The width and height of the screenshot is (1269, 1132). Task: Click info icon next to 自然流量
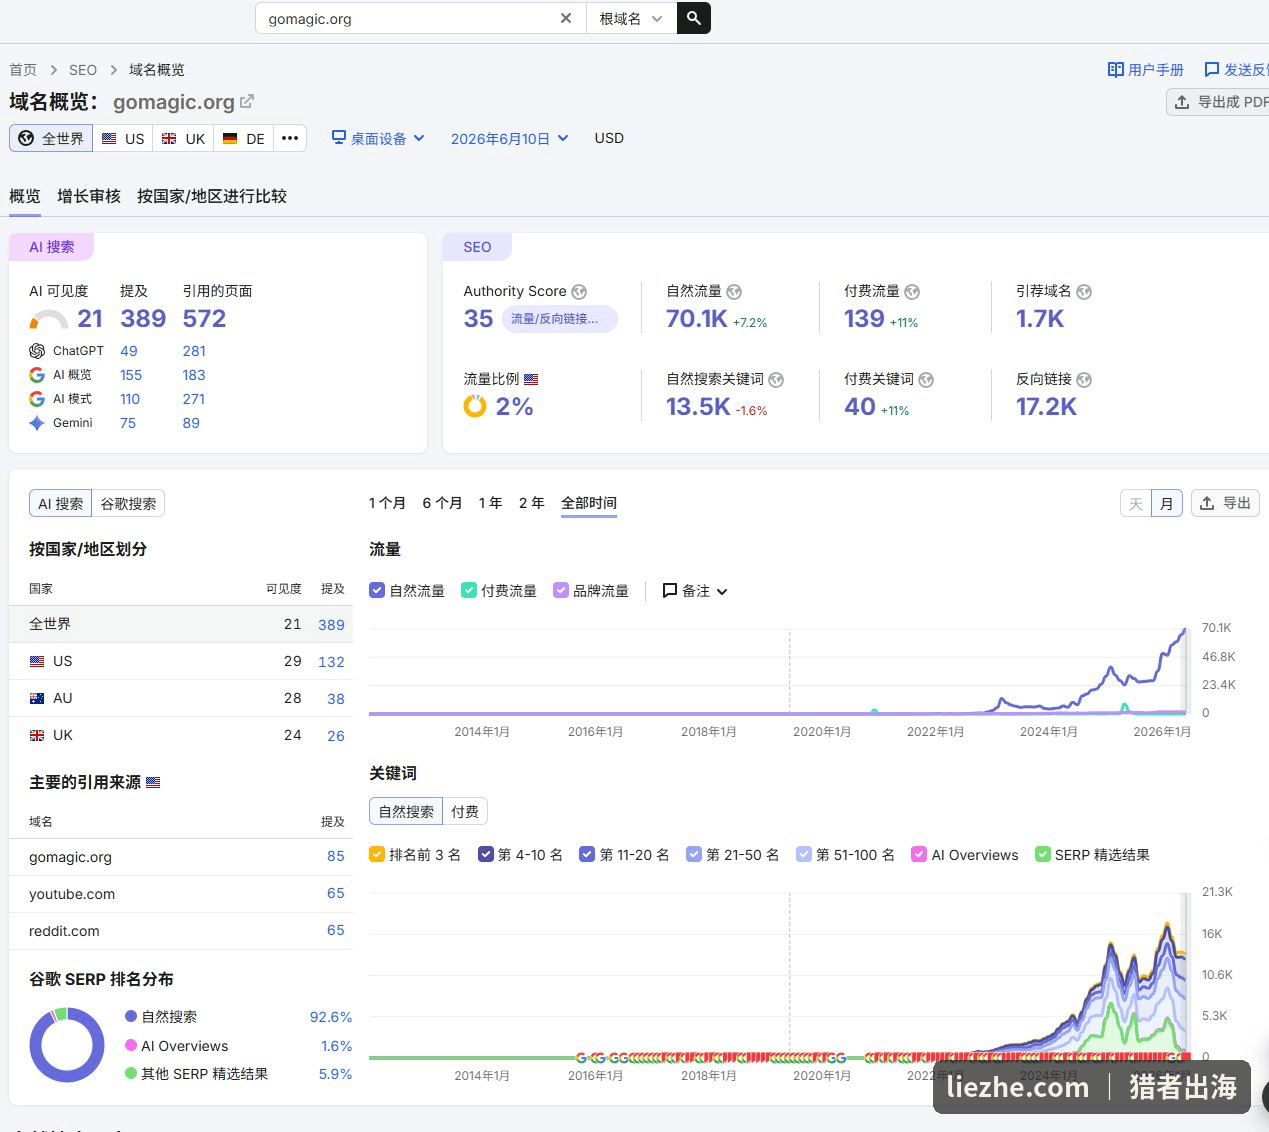point(734,292)
